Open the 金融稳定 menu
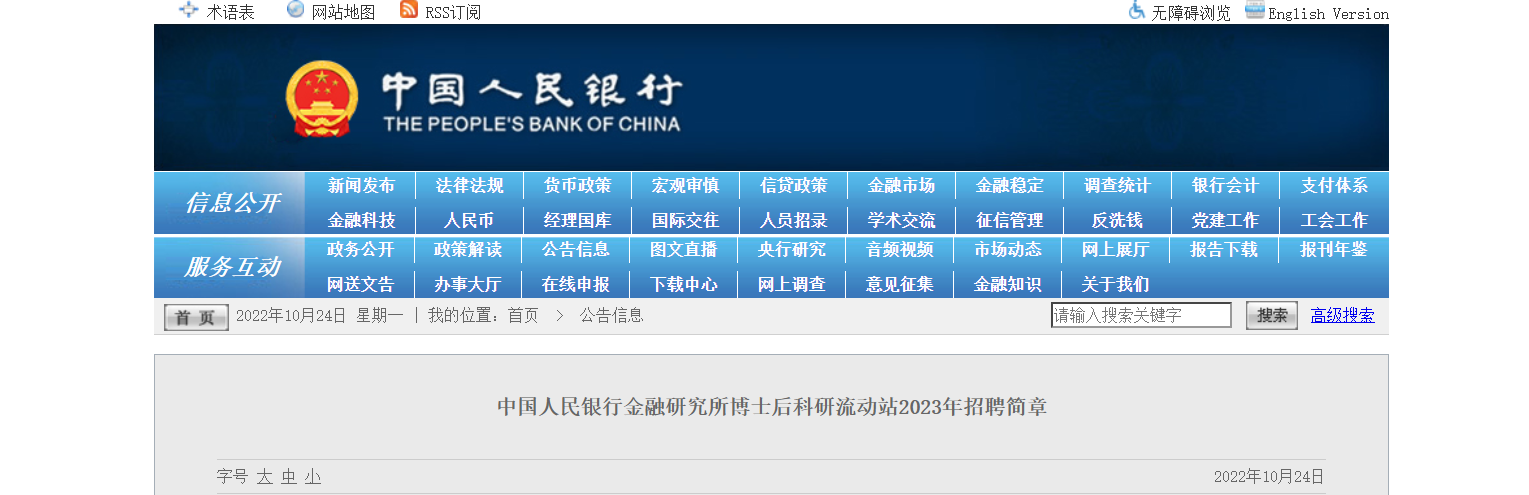1529x495 pixels. coord(1009,186)
